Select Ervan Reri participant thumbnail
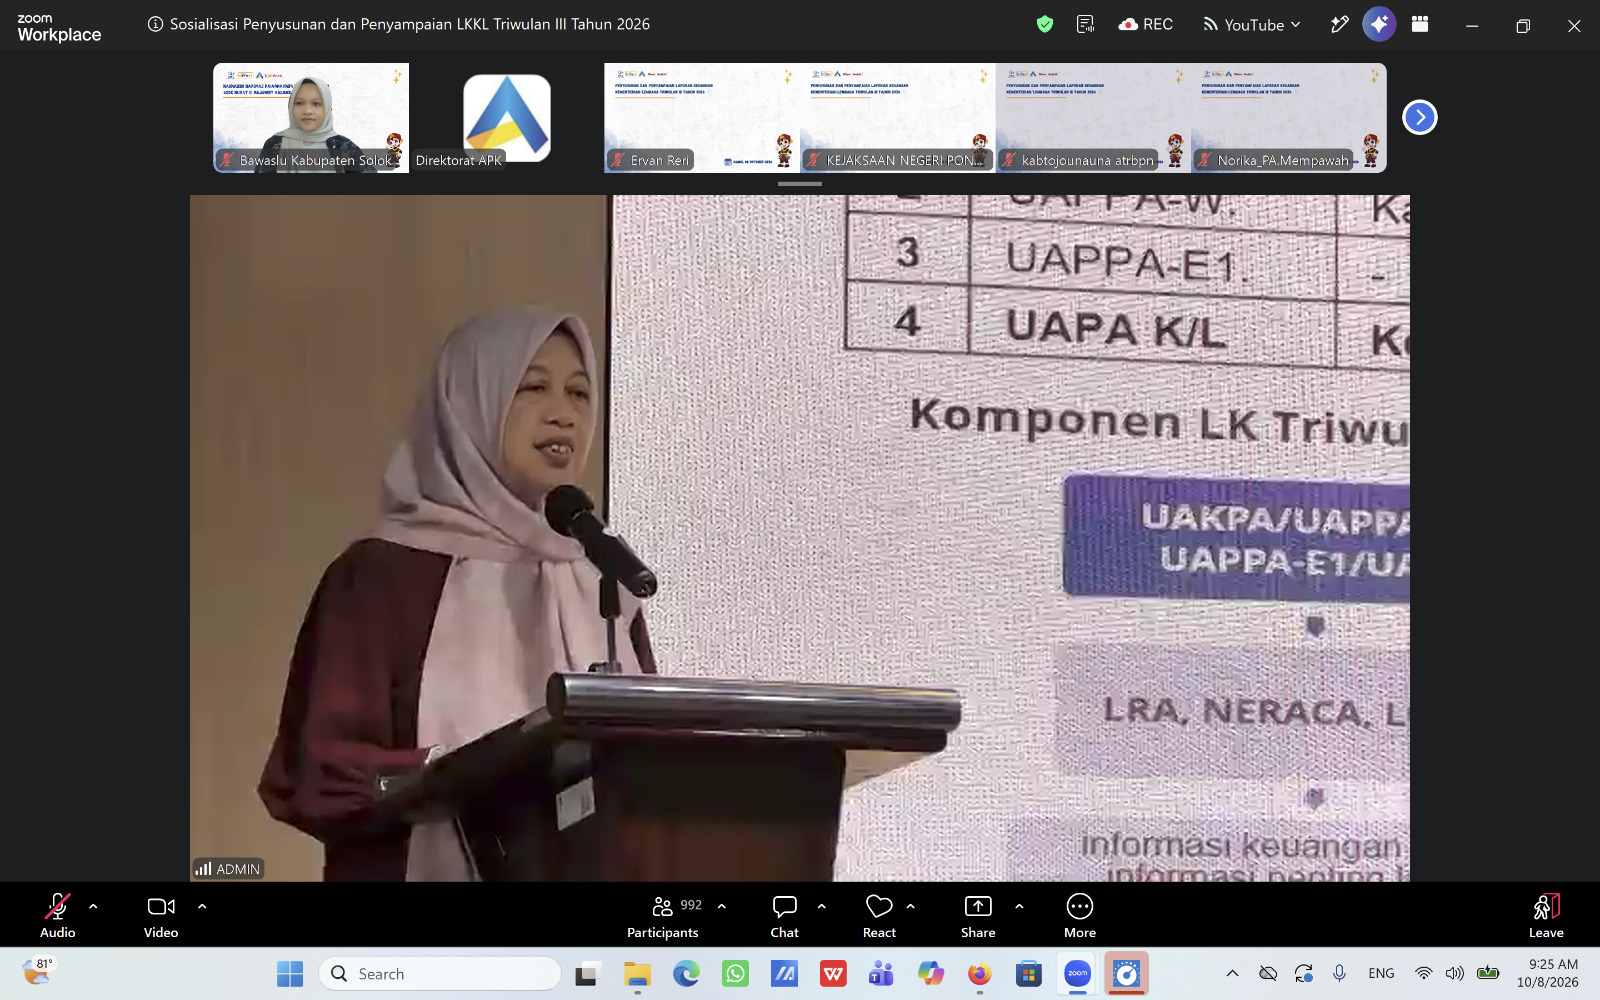This screenshot has height=1000, width=1600. click(x=702, y=118)
